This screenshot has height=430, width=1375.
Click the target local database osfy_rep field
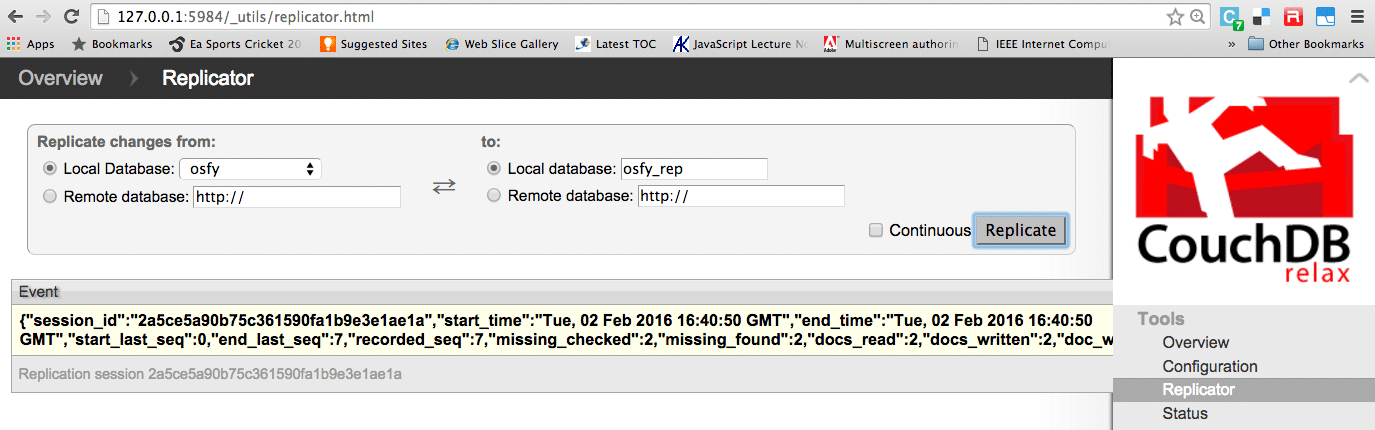pos(693,169)
